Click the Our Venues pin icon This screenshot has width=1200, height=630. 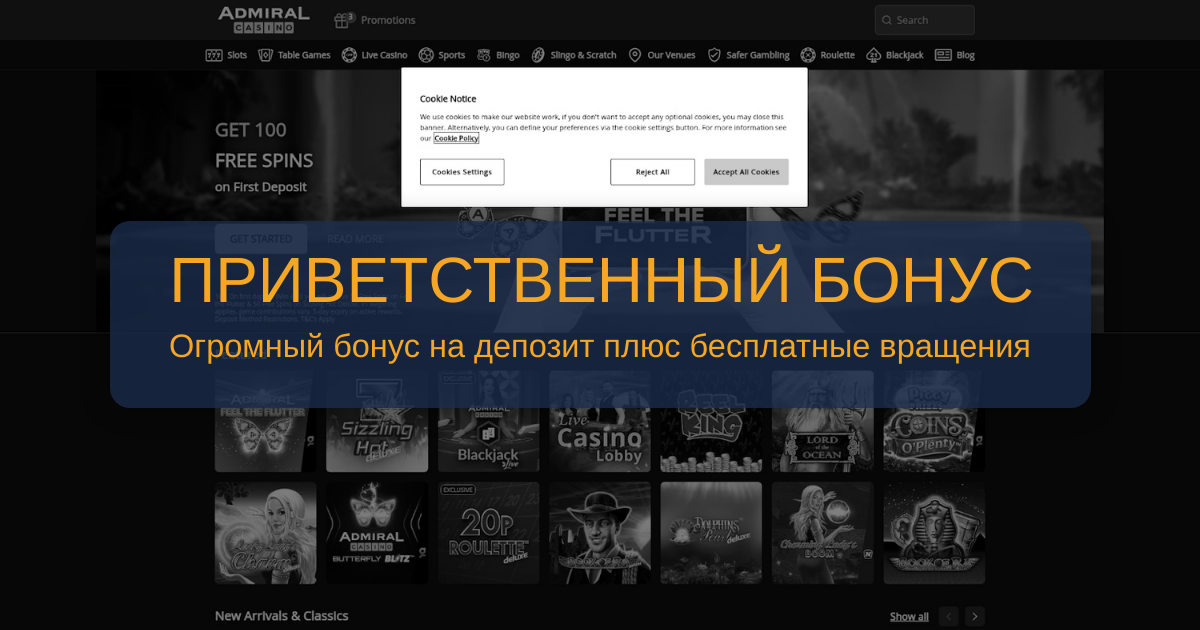coord(635,55)
